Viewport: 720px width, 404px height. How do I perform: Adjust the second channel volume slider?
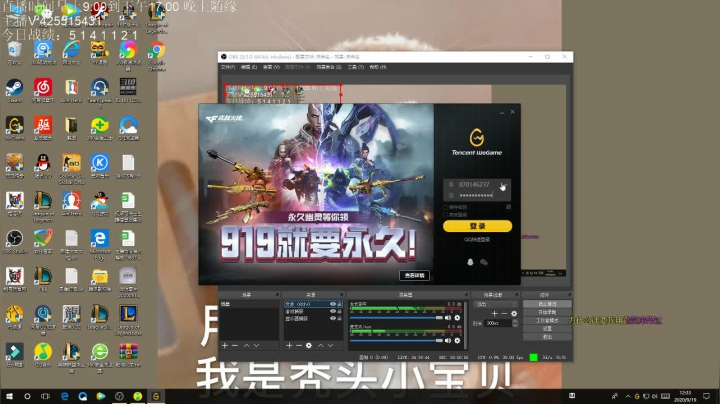click(396, 341)
